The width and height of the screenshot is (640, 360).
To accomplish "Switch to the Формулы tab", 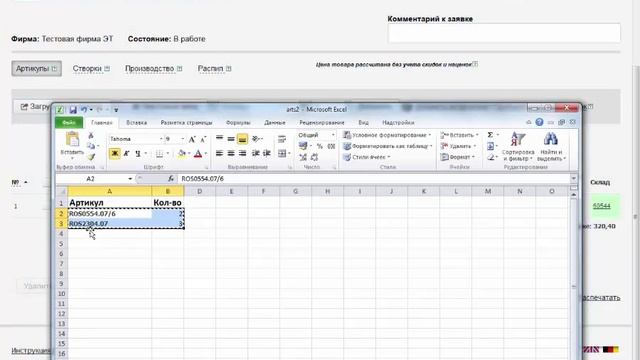I will tap(238, 122).
